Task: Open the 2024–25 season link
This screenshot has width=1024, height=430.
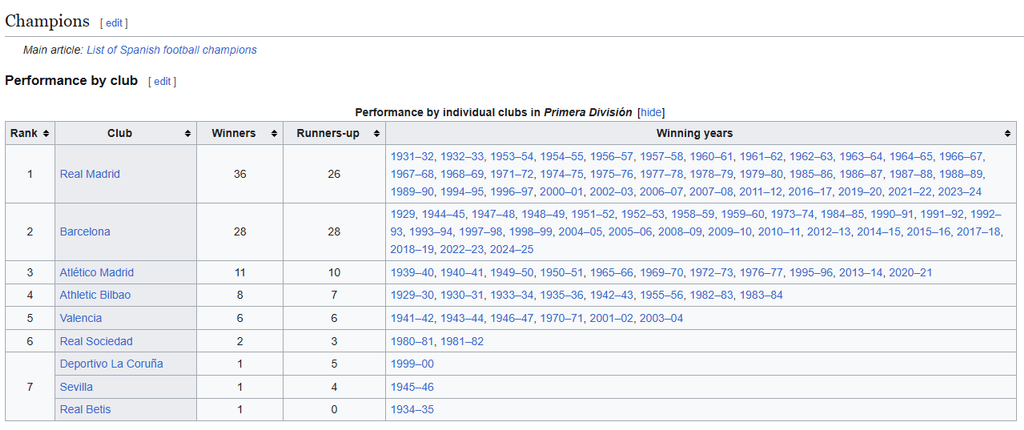Action: coord(512,250)
